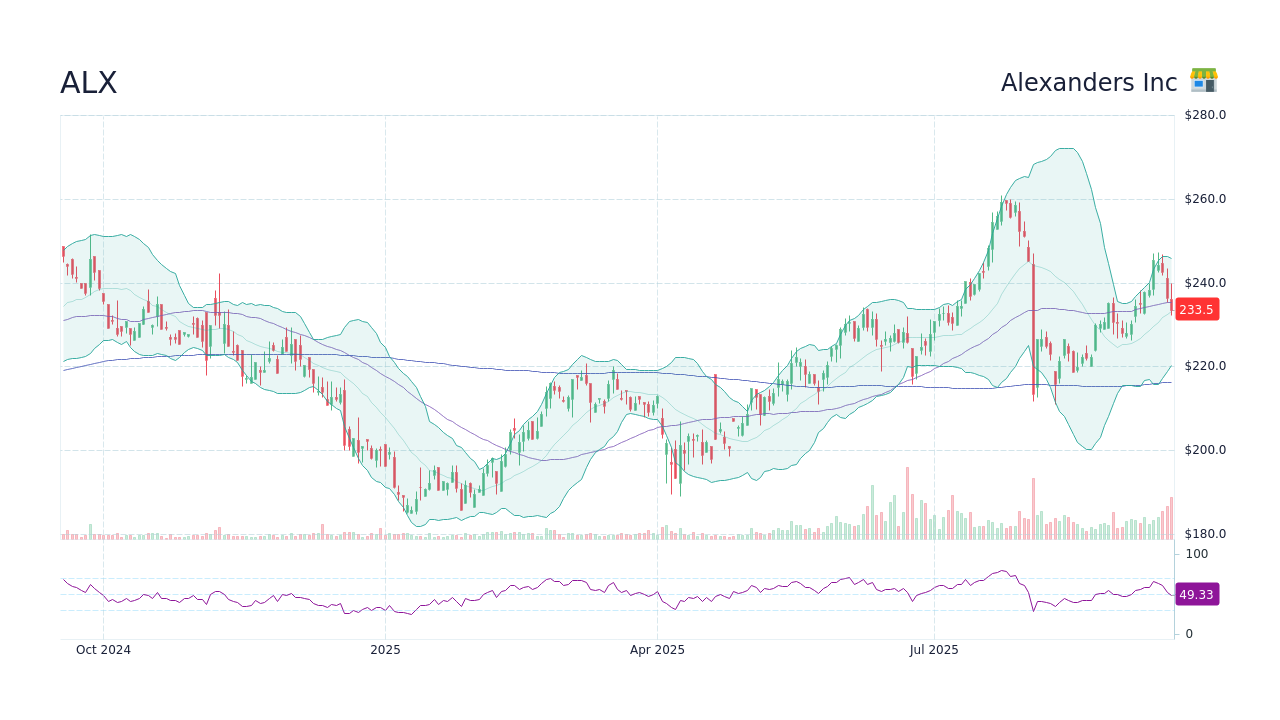Click the $260.0 price axis label
The image size is (1280, 720).
[1205, 199]
